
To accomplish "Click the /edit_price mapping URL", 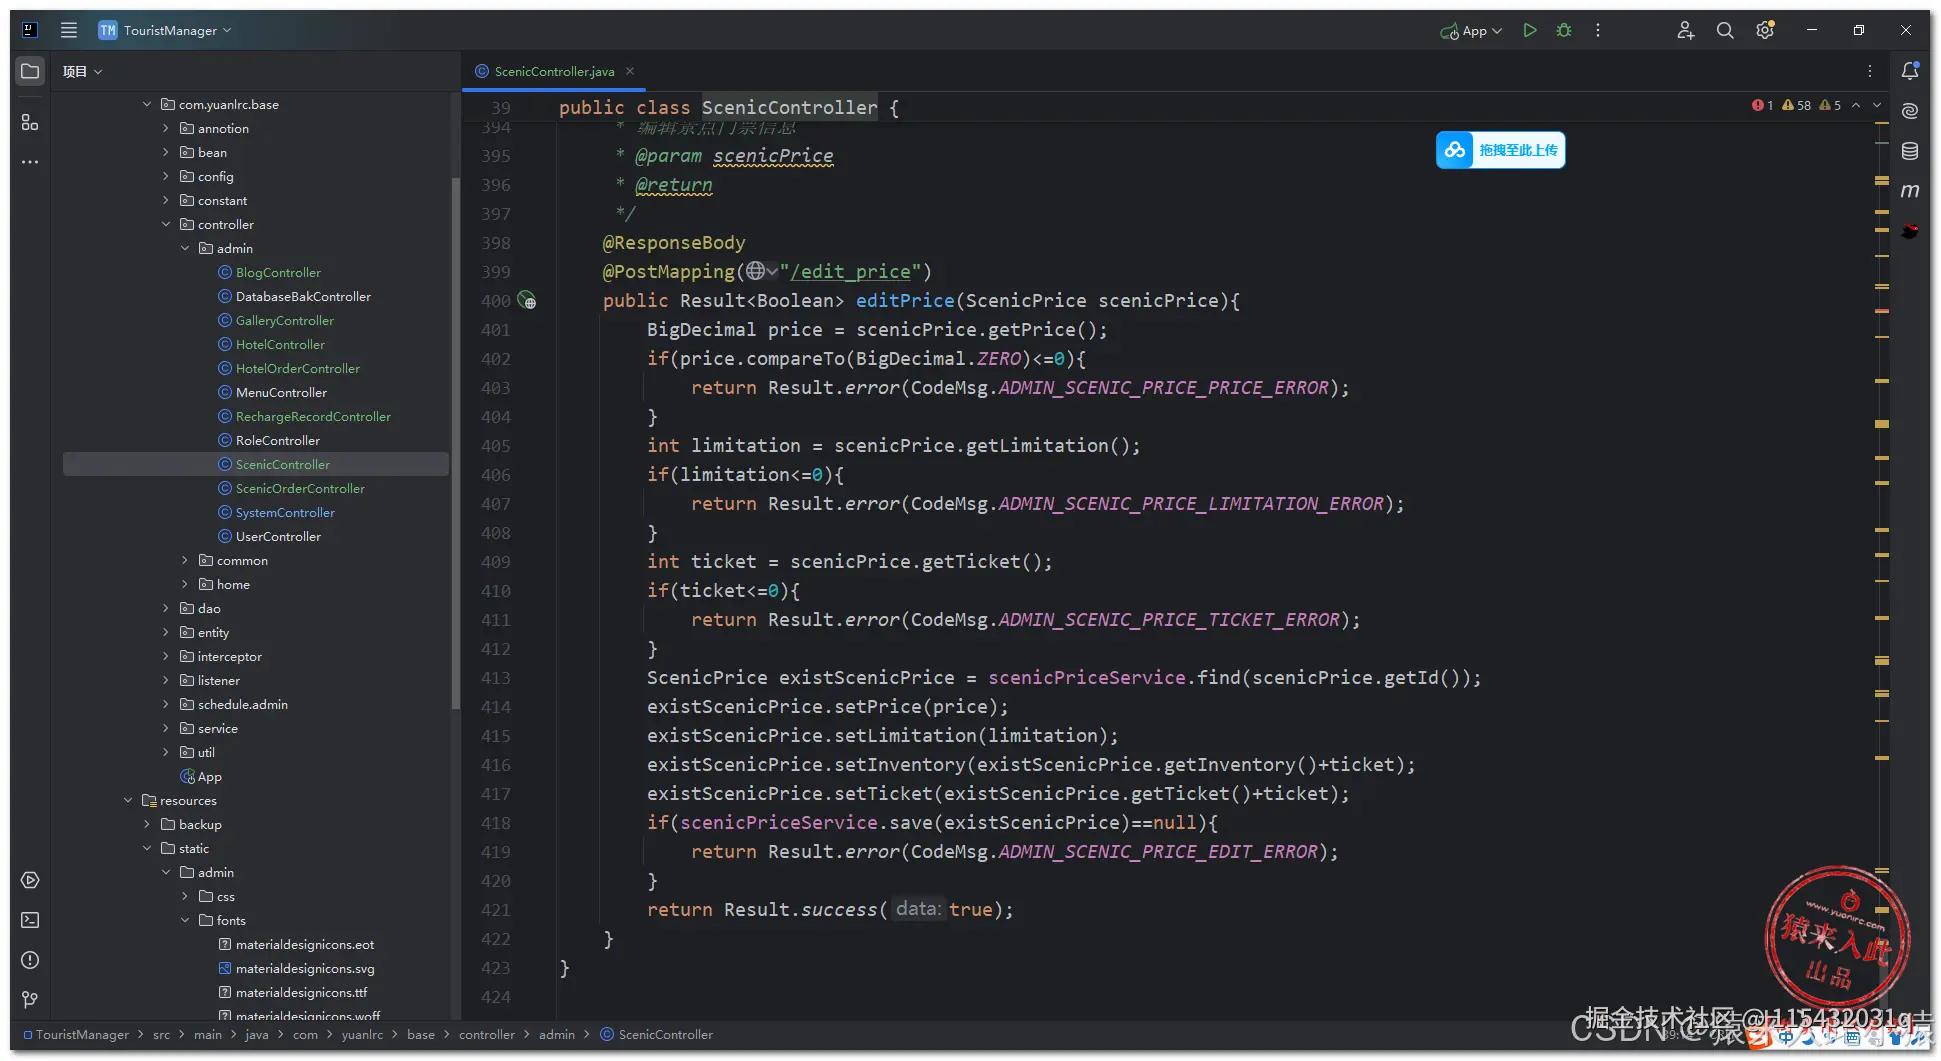I will (x=850, y=271).
